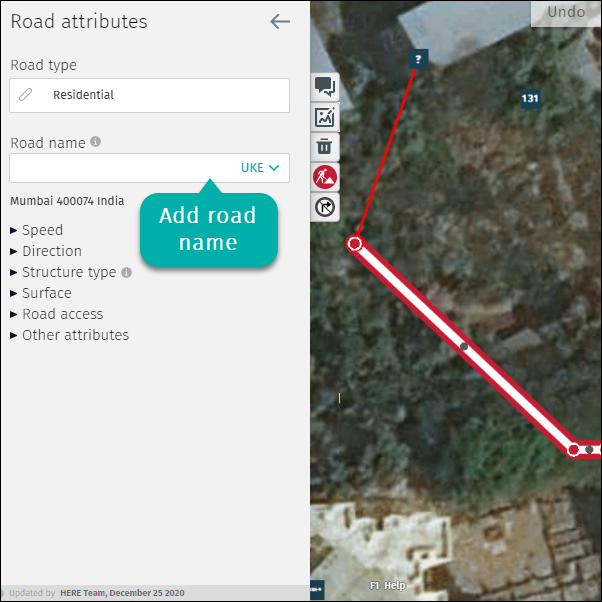Open the UKE language dropdown
This screenshot has width=602, height=602.
[260, 168]
